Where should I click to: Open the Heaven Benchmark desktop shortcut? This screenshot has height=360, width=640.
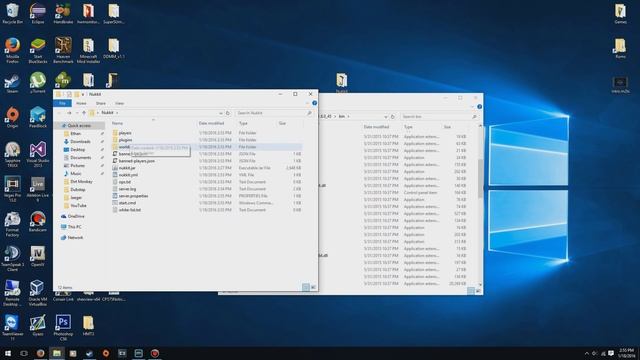63,50
